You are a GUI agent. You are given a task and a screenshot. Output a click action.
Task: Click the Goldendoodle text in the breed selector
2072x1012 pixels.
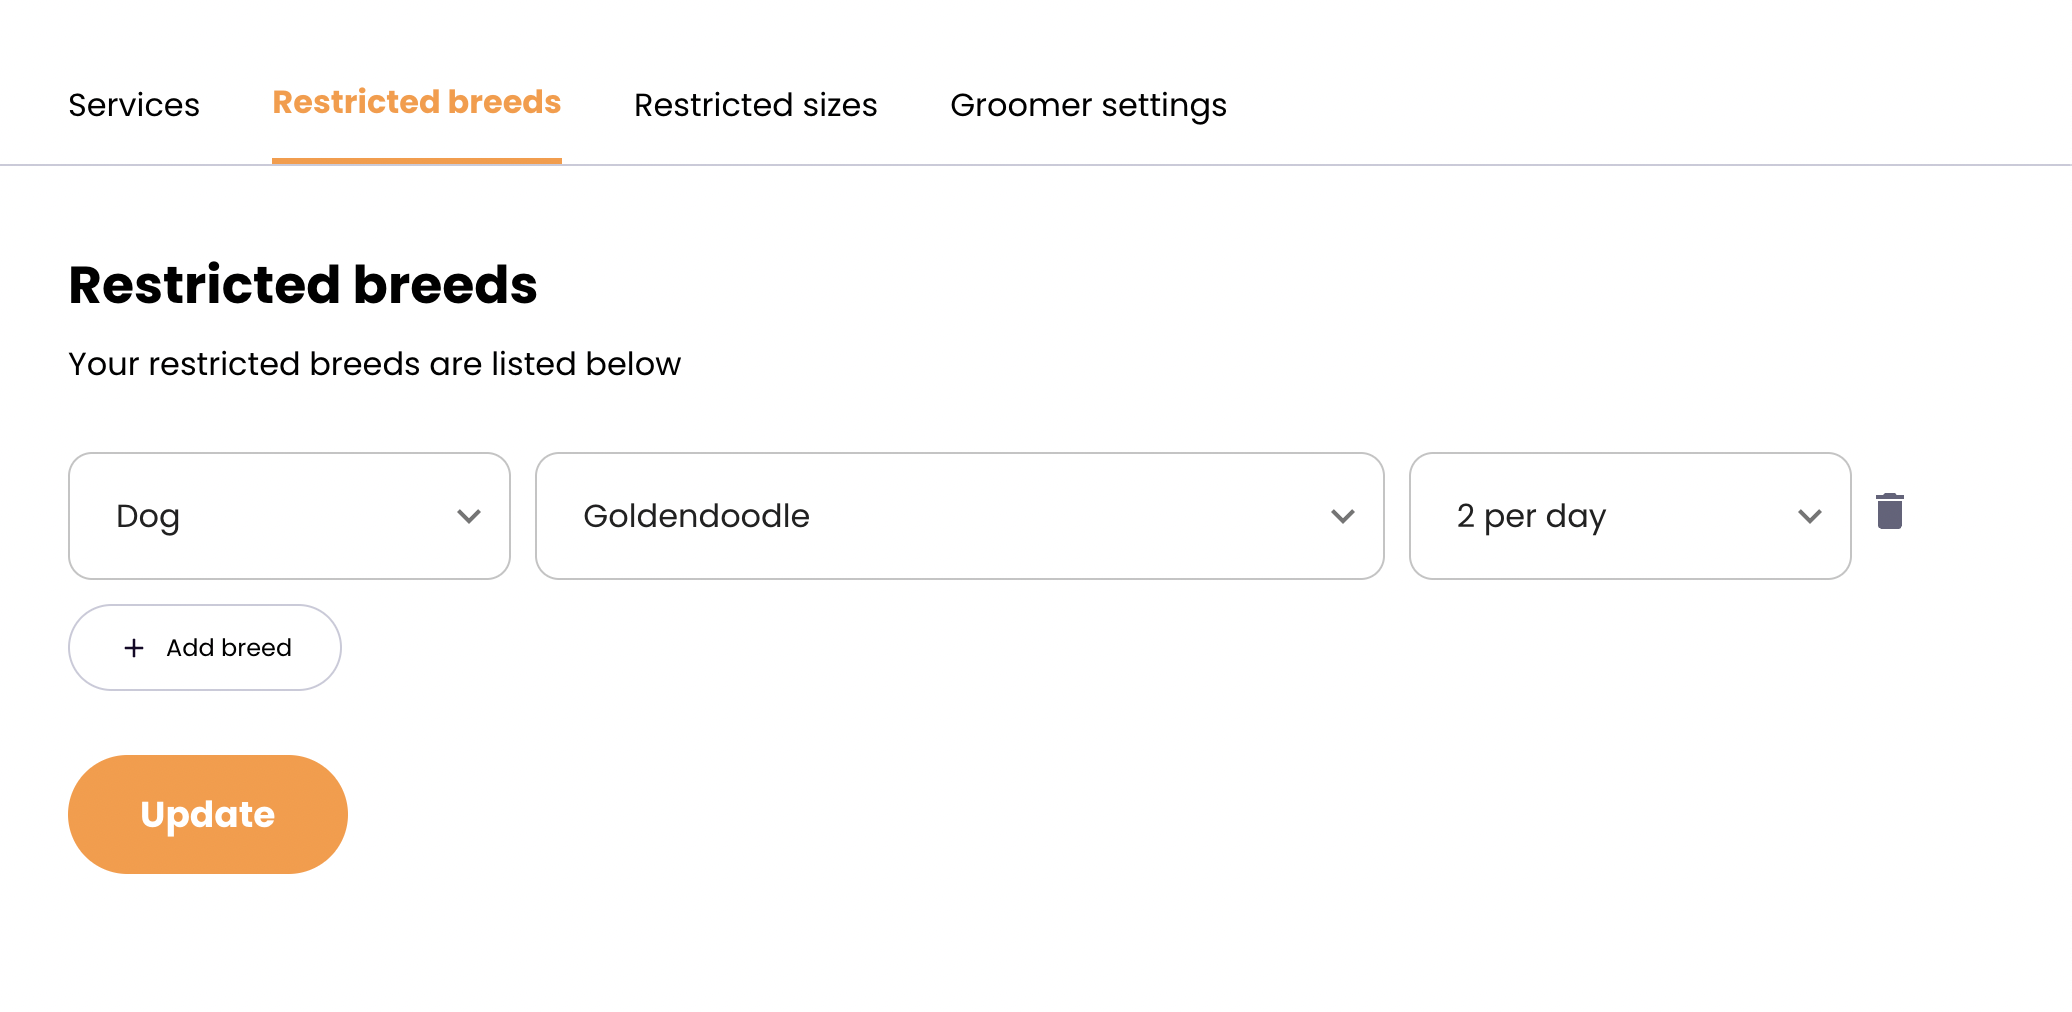pyautogui.click(x=696, y=516)
